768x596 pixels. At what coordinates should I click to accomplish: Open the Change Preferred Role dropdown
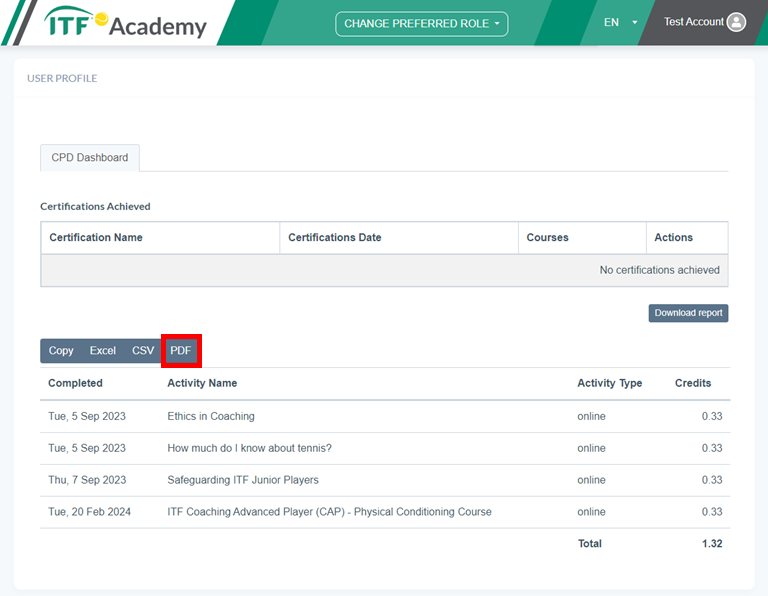click(422, 24)
